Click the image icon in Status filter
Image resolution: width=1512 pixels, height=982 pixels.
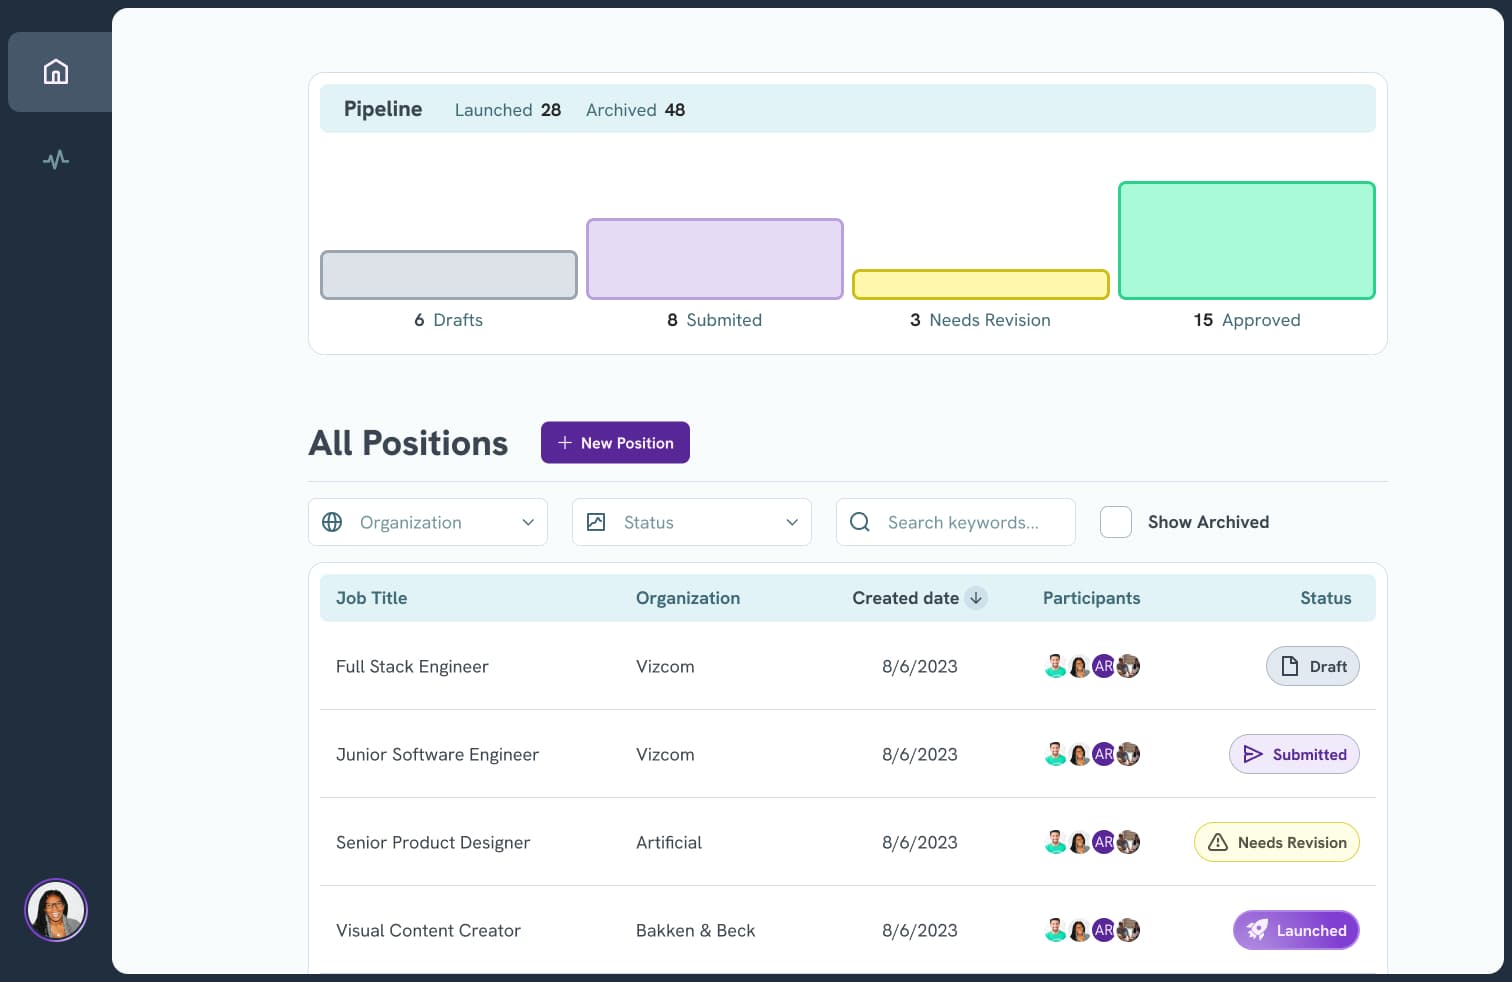coord(596,522)
